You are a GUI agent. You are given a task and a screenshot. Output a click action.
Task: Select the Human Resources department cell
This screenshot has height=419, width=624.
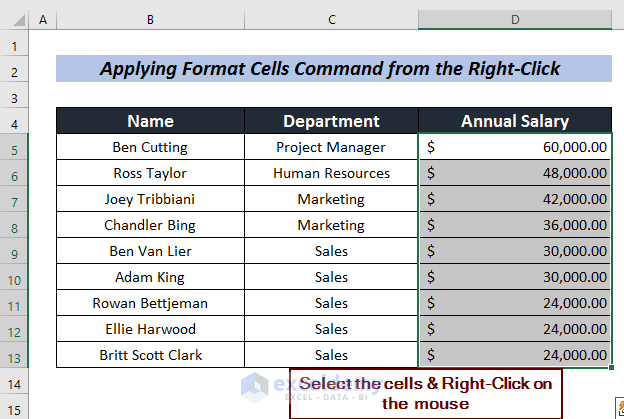tap(331, 173)
